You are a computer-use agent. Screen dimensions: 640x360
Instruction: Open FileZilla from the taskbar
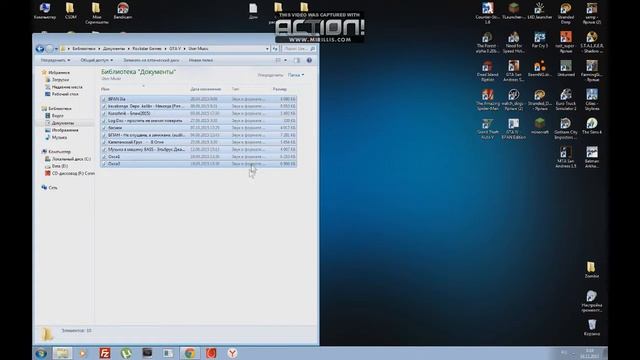(105, 353)
